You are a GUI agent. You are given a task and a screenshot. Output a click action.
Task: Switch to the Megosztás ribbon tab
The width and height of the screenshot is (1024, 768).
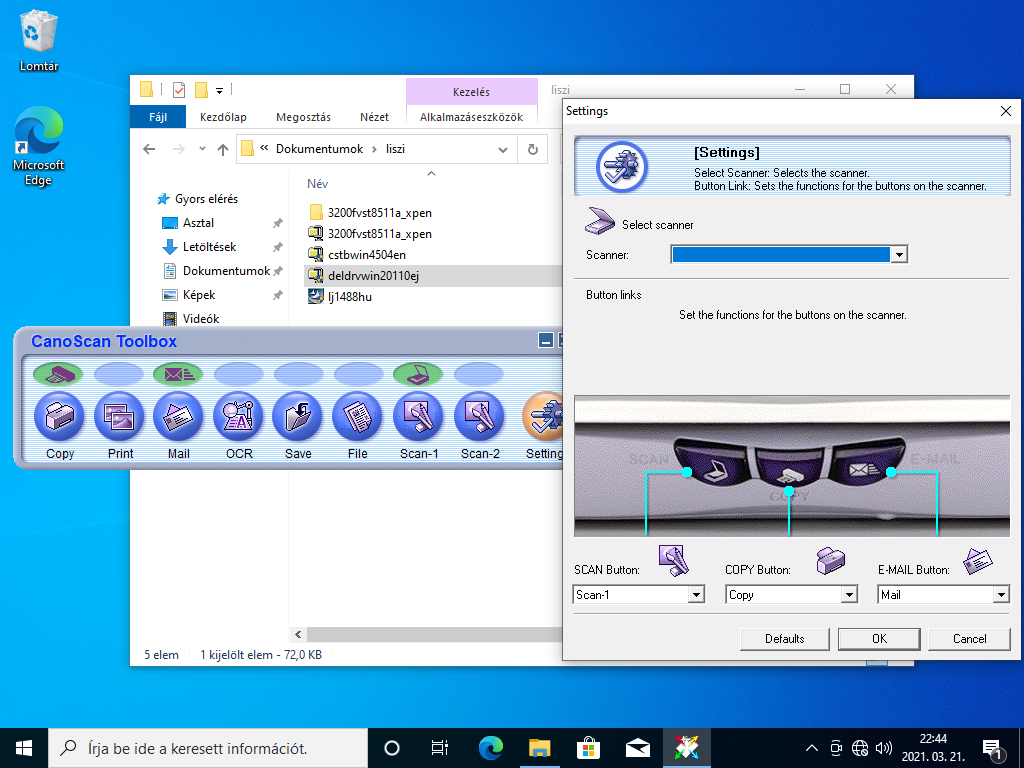click(303, 117)
